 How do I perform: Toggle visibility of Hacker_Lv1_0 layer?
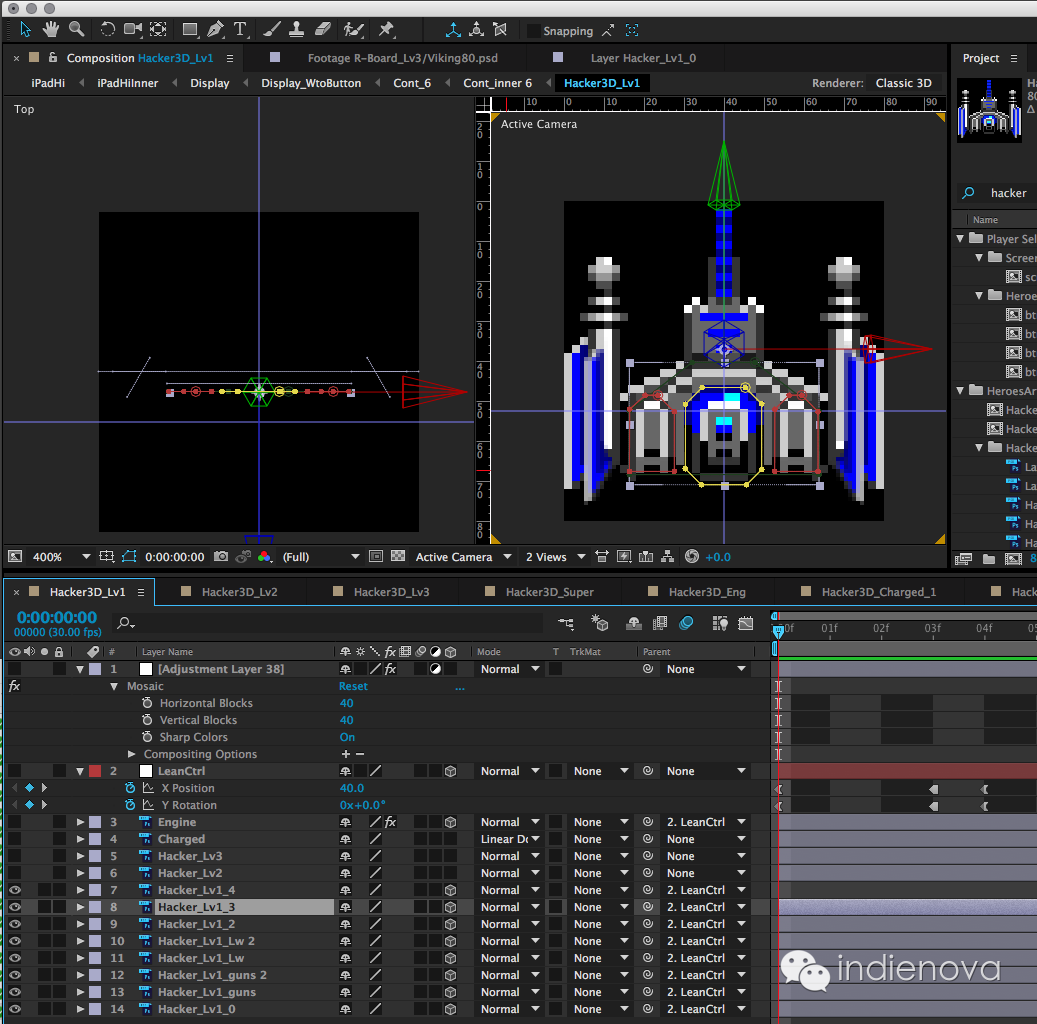pyautogui.click(x=15, y=1009)
